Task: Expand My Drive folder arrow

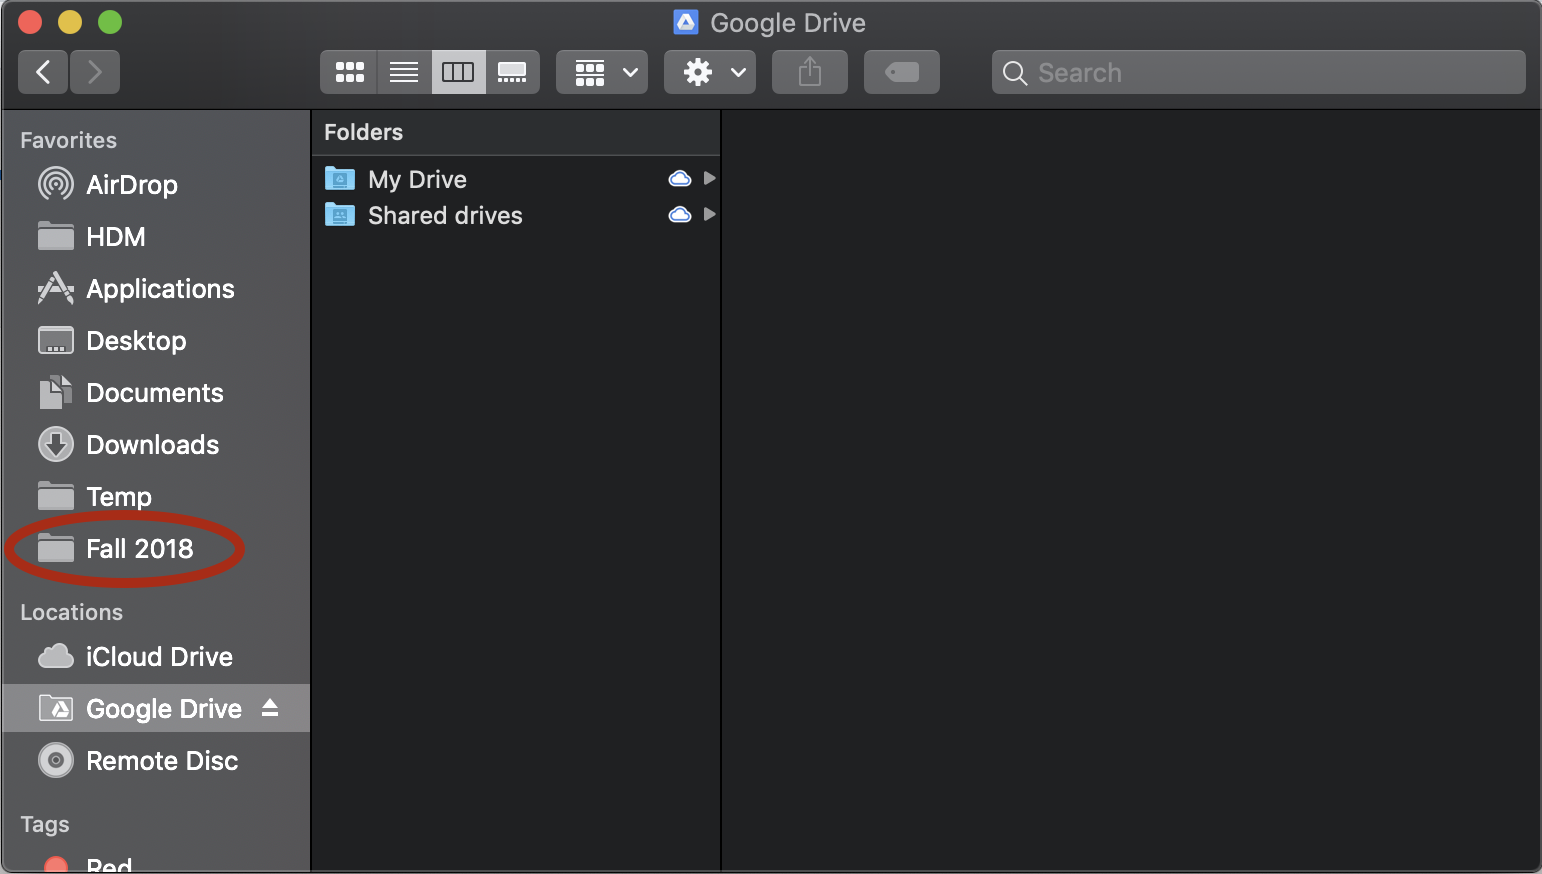Action: tap(709, 179)
